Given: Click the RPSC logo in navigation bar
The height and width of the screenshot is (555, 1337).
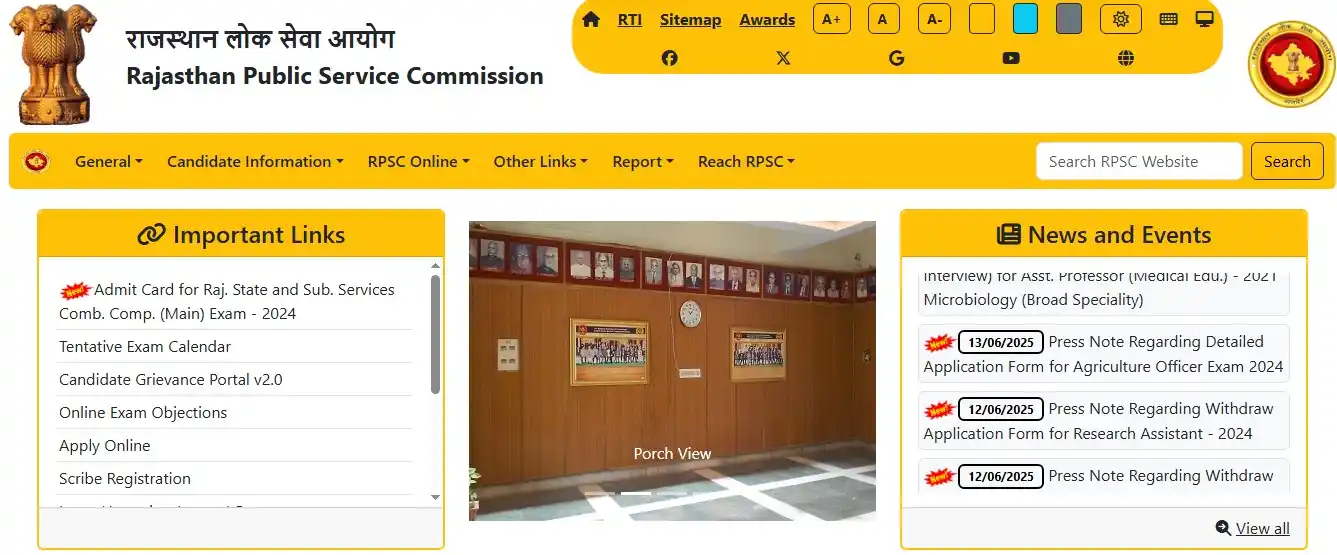Looking at the screenshot, I should (37, 161).
